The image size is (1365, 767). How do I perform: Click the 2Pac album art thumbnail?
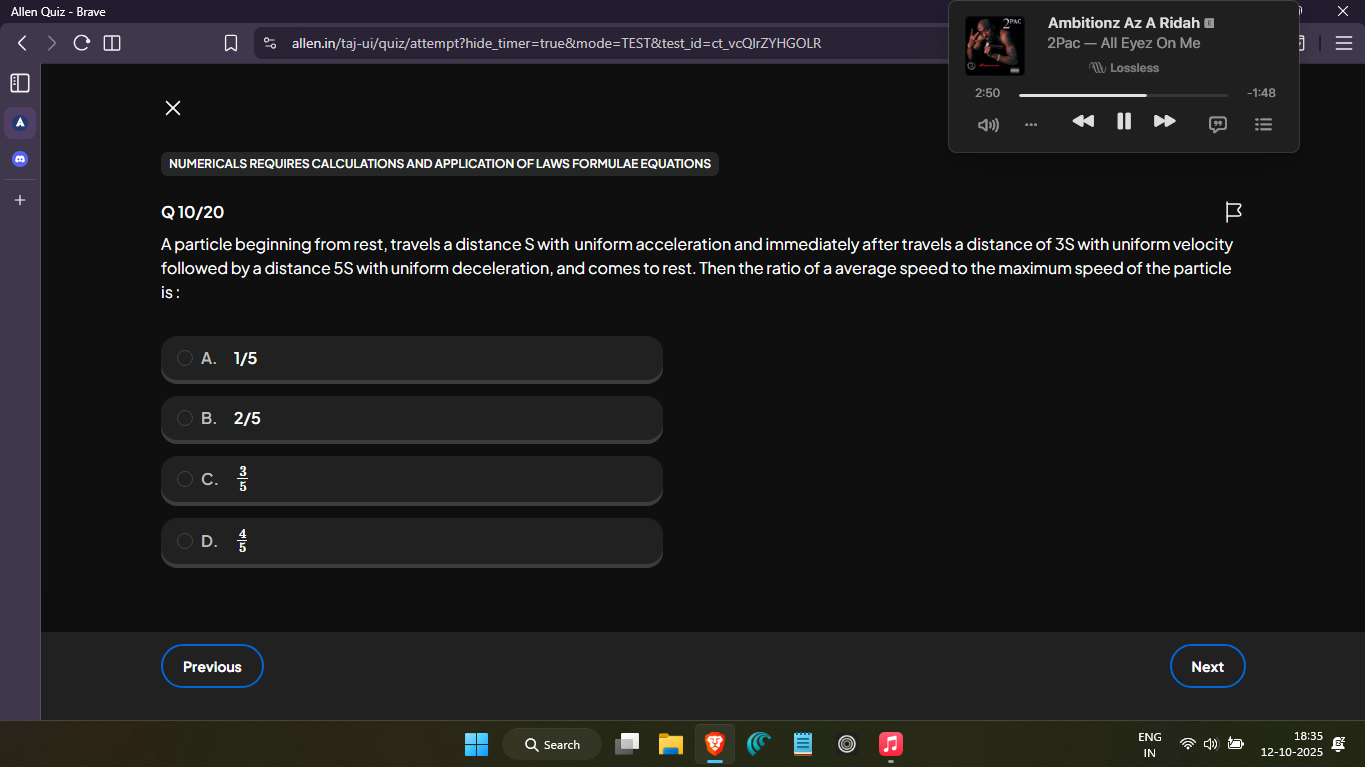coord(995,46)
